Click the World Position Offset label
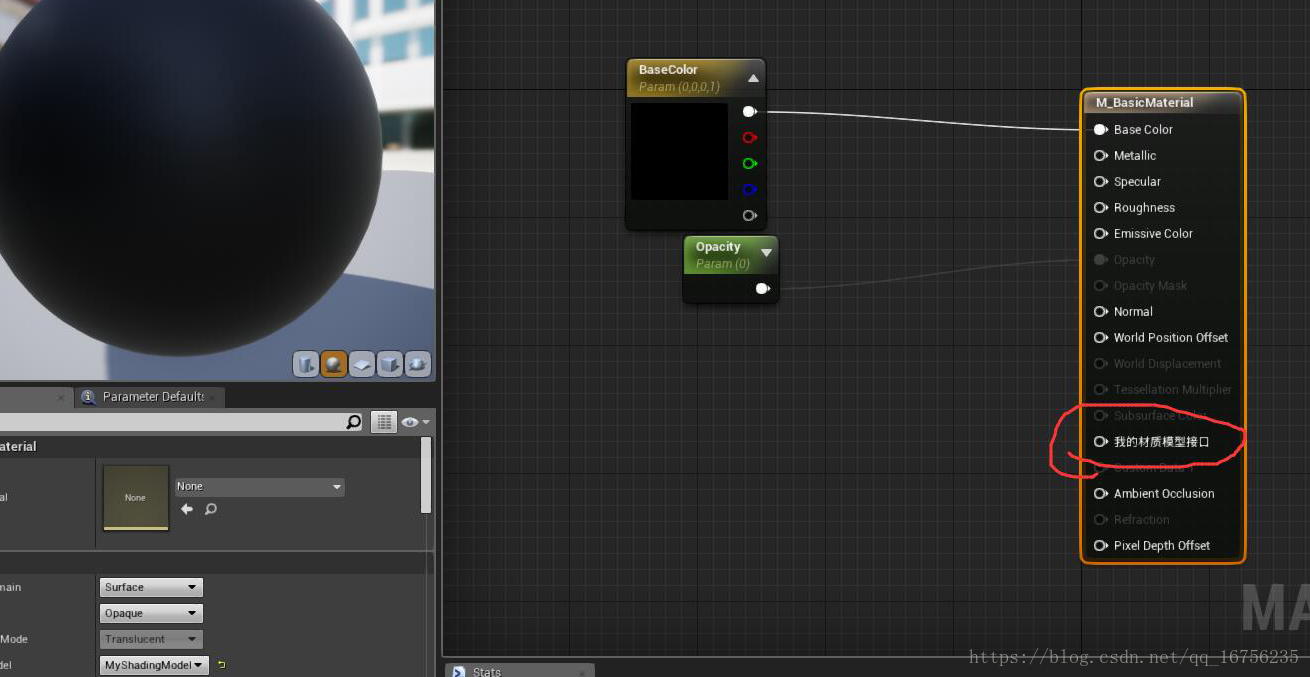Image resolution: width=1310 pixels, height=677 pixels. 1171,338
